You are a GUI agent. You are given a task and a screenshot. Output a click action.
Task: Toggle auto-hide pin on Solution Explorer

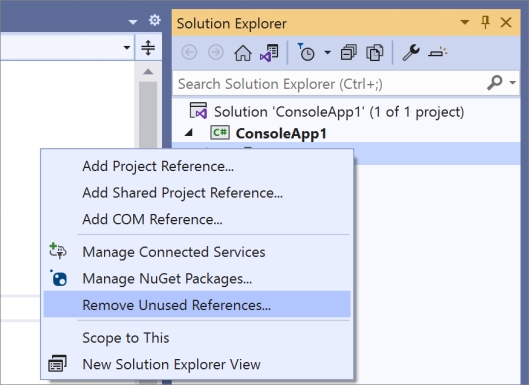(485, 23)
